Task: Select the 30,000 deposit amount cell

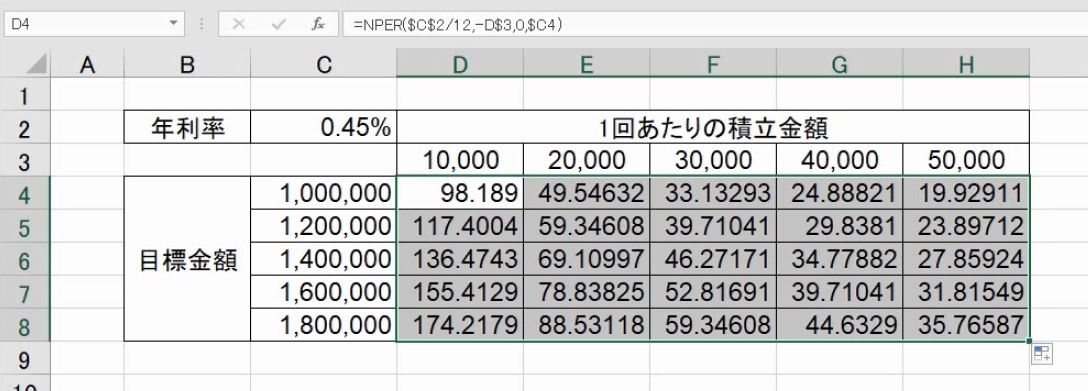Action: click(x=713, y=160)
